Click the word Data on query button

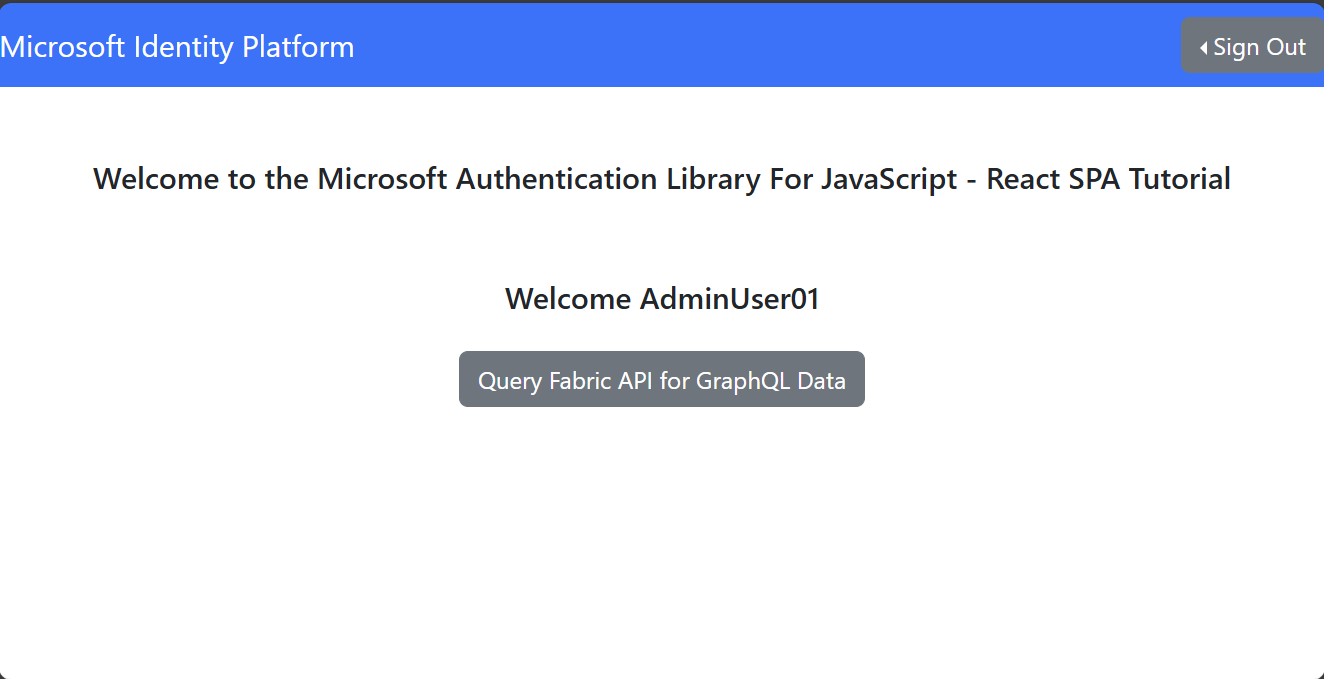tap(820, 381)
